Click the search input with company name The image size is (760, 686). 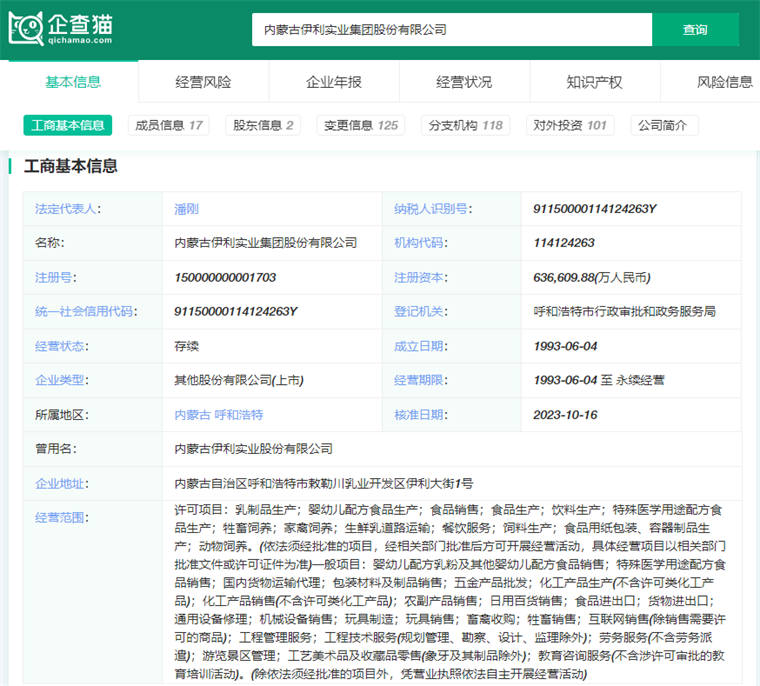click(452, 30)
